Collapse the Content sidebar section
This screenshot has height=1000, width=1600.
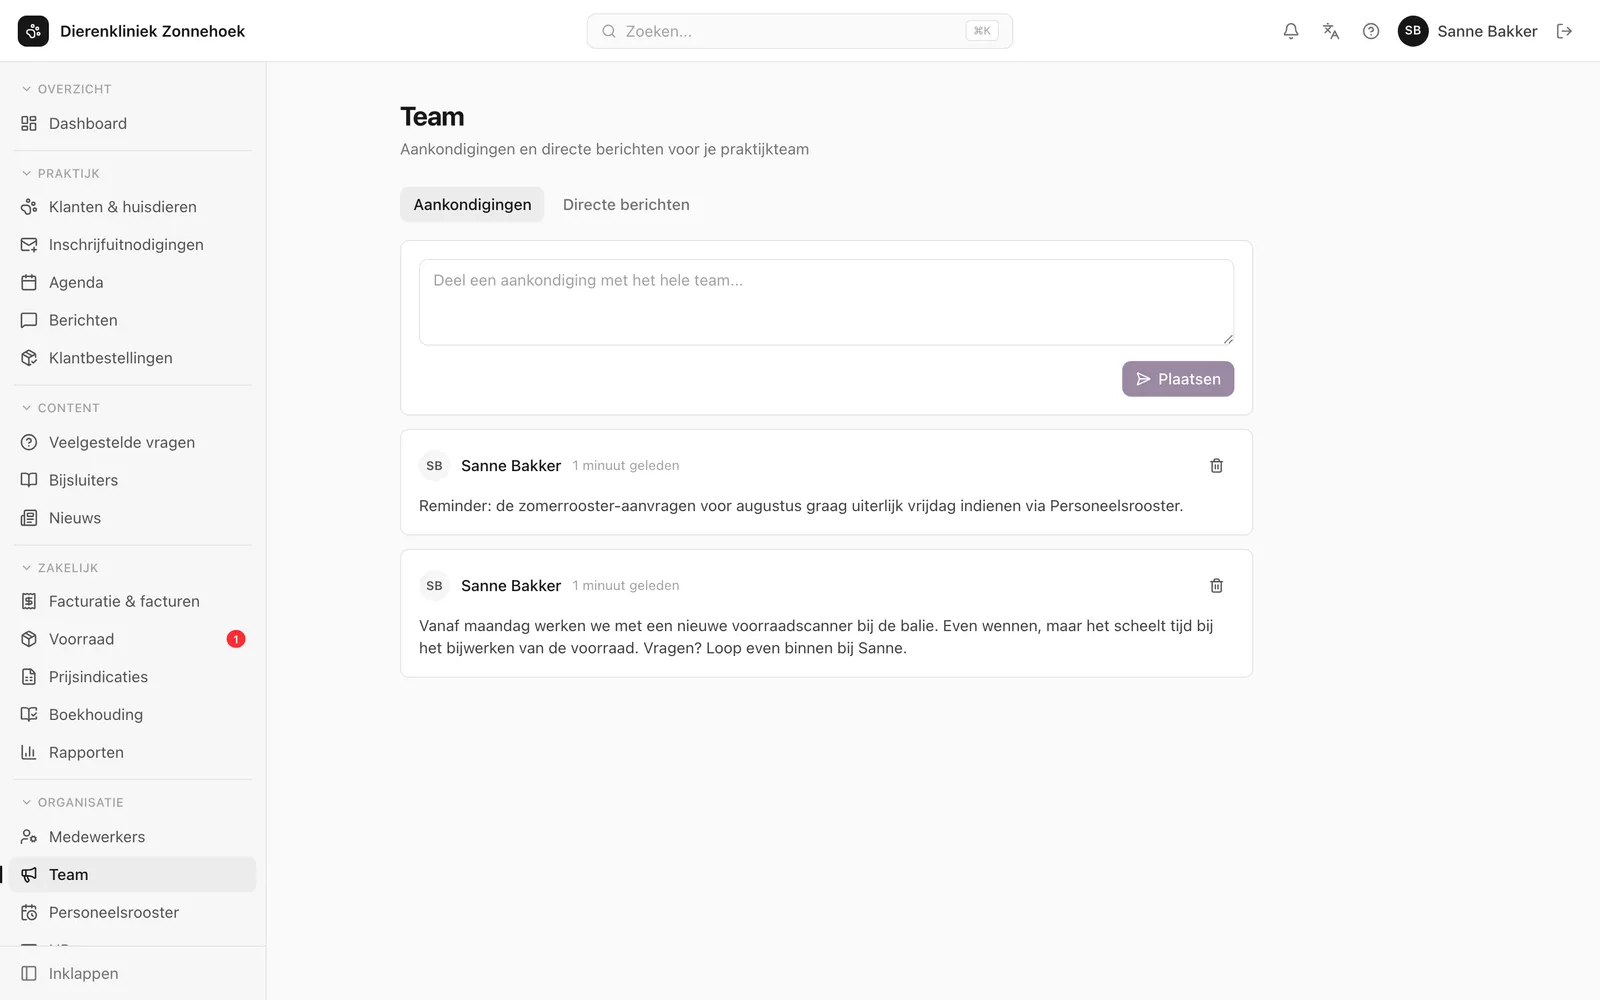pyautogui.click(x=60, y=408)
